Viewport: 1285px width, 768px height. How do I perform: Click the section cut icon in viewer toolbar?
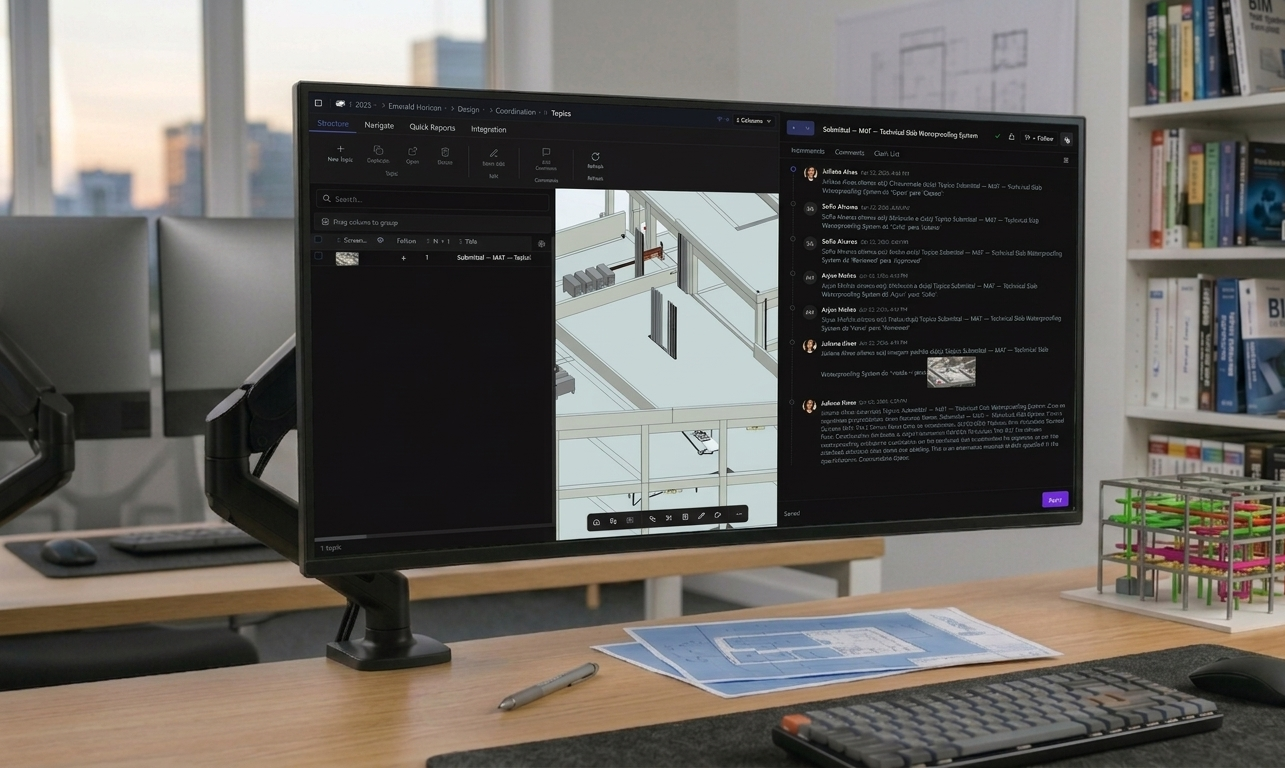point(668,518)
